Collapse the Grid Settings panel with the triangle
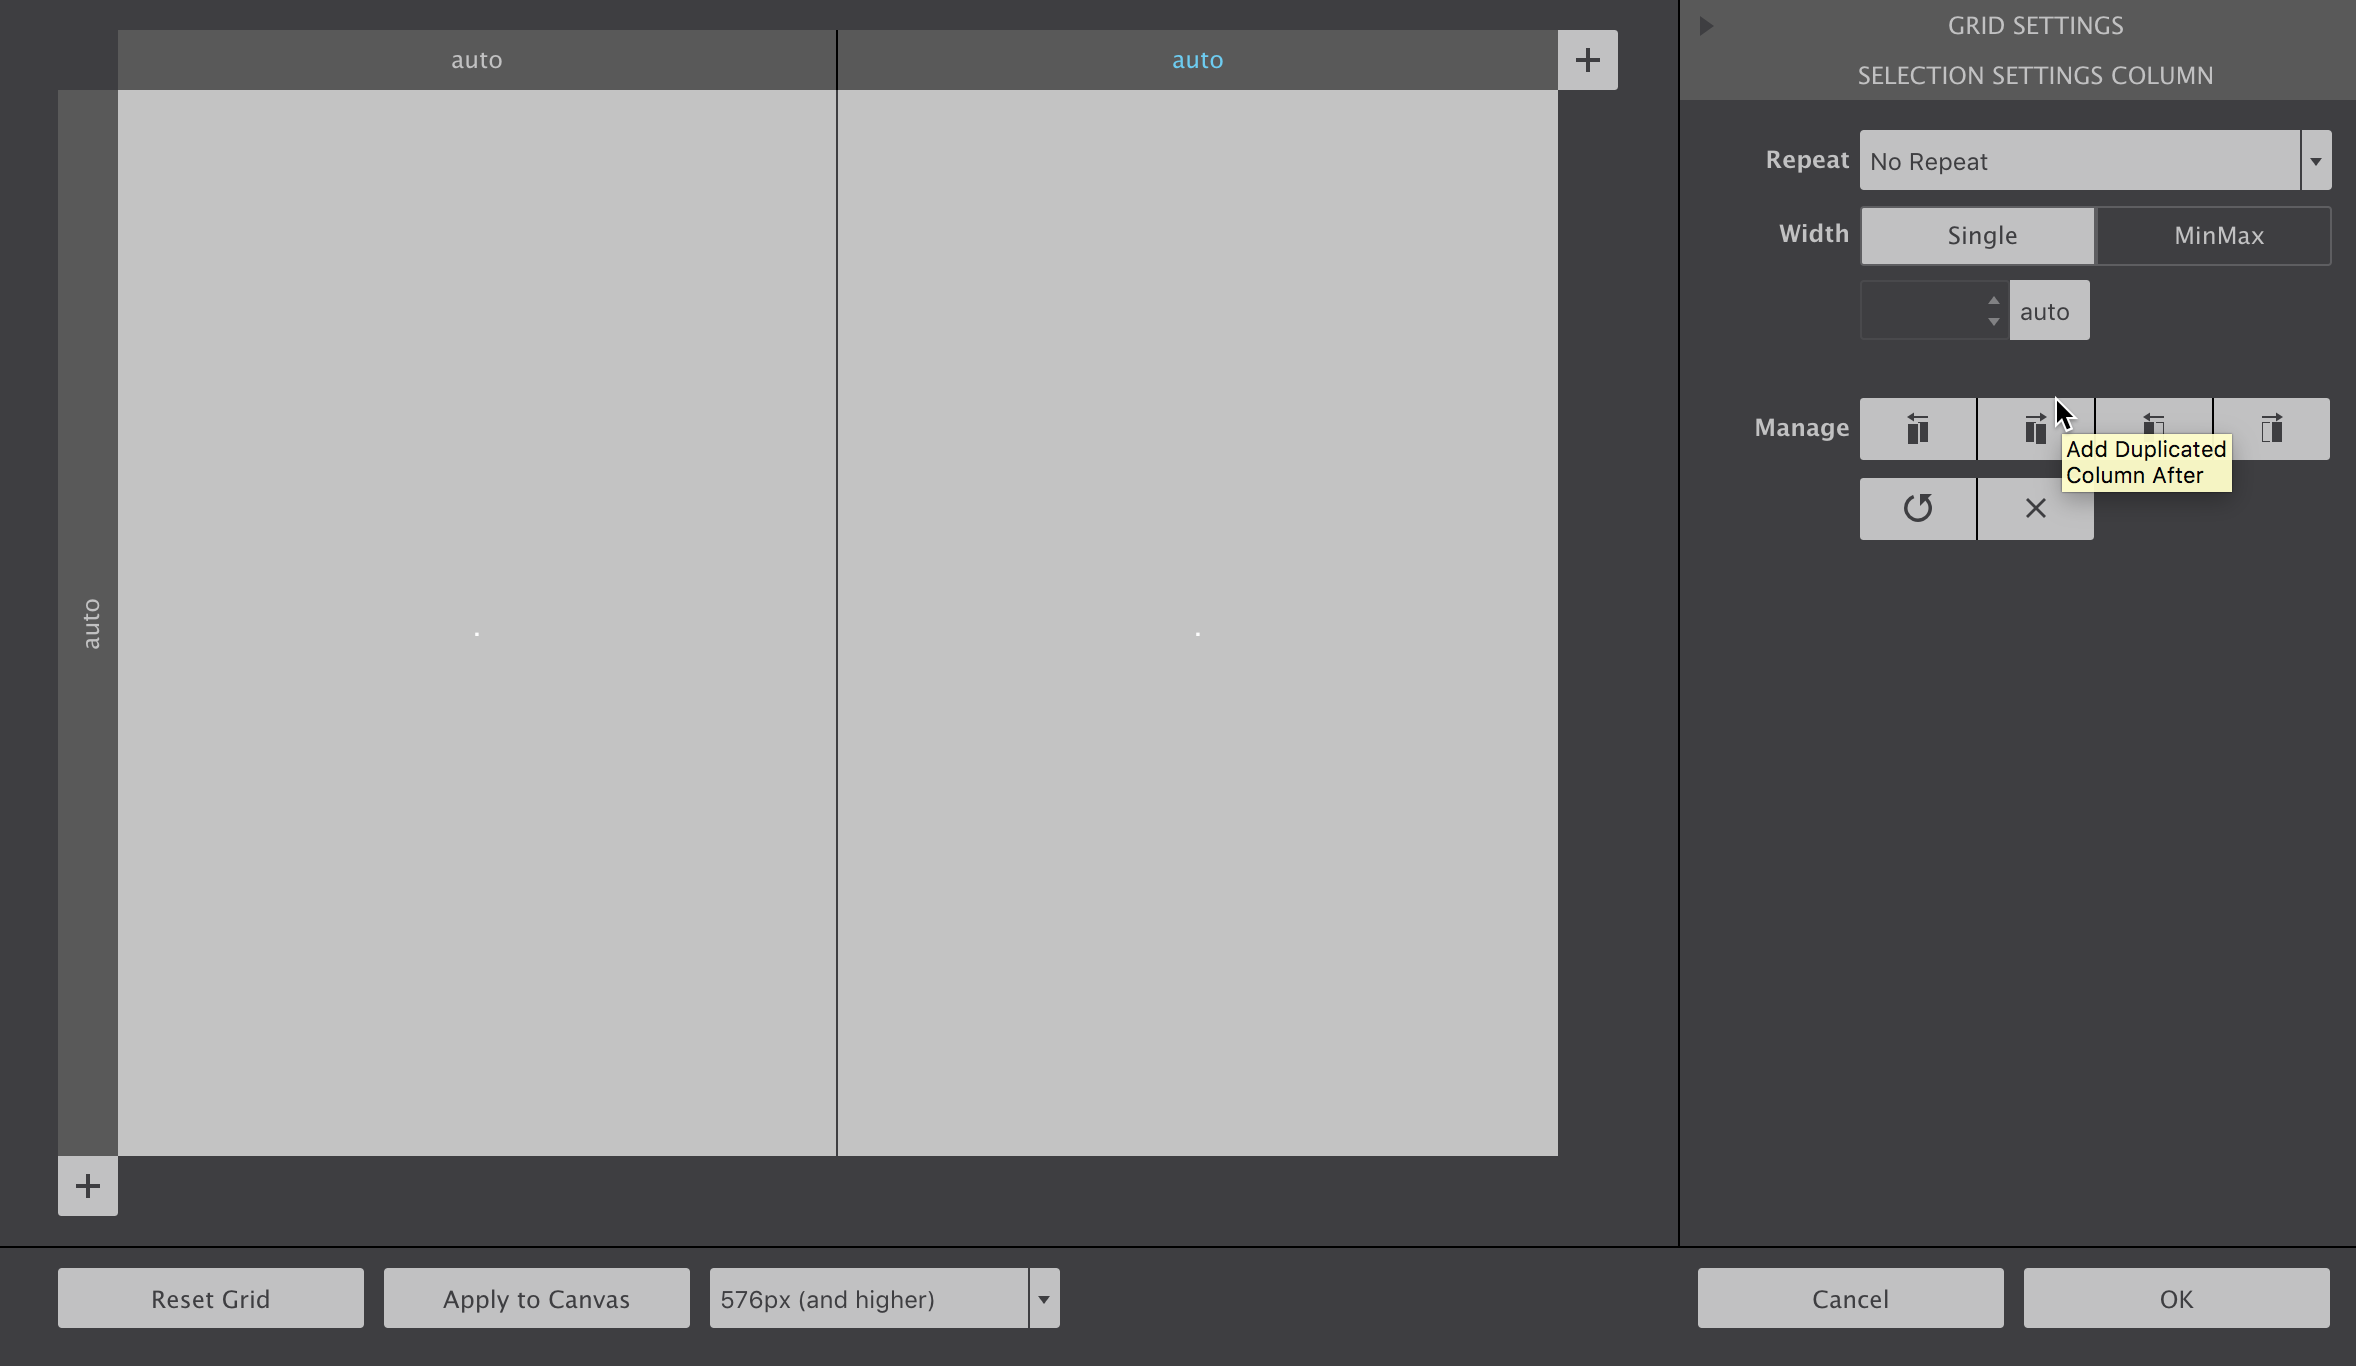Viewport: 2356px width, 1366px height. [1705, 25]
